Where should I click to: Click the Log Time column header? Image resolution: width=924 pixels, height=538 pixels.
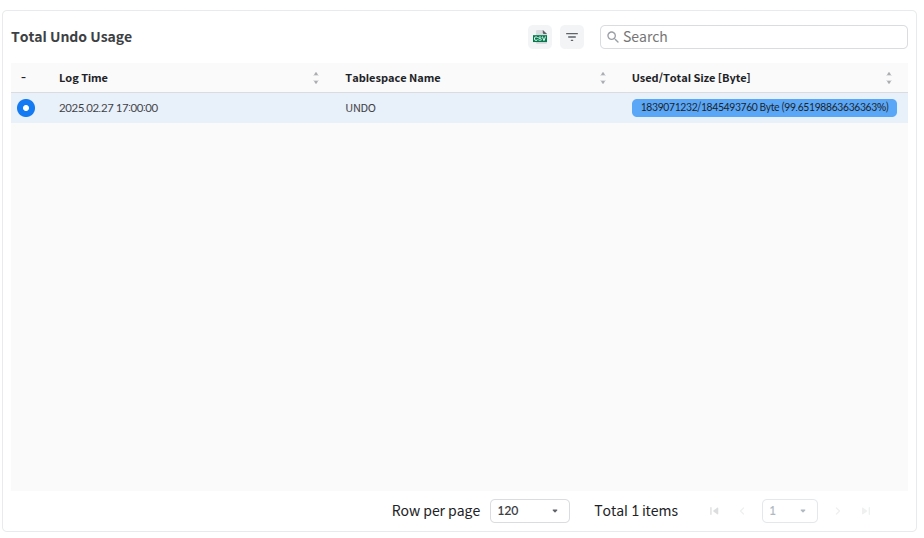(84, 78)
